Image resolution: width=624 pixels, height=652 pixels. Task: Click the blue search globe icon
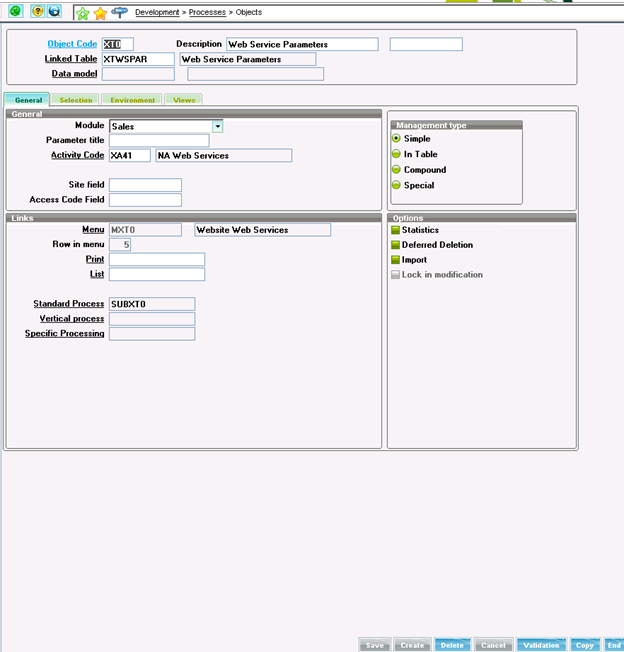[x=54, y=12]
